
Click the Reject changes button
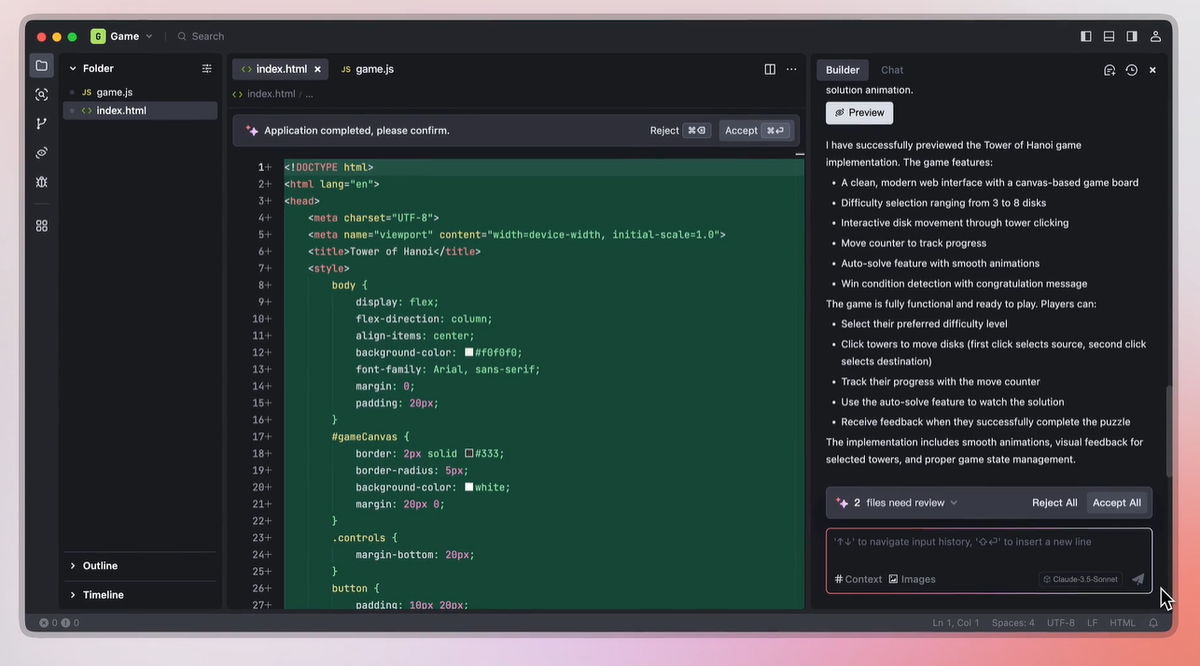tap(680, 130)
